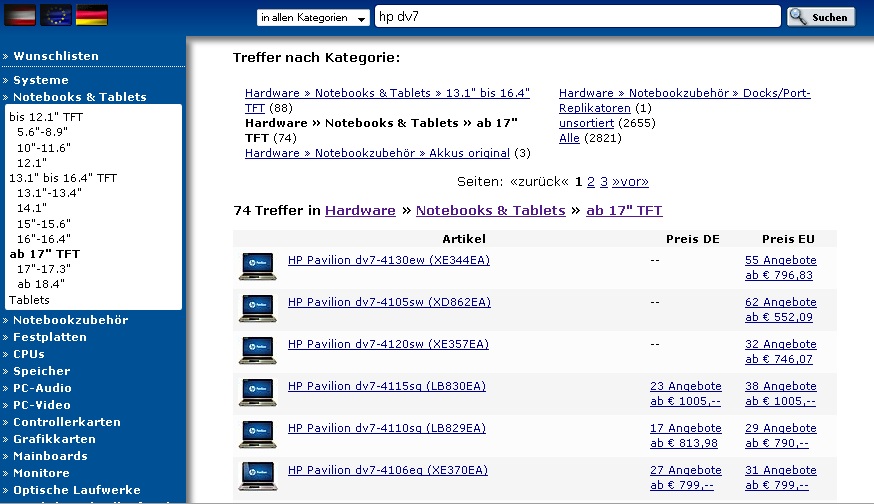Viewport: 874px width, 504px height.
Task: Open HP Pavilion dv7-4120sw (XE357EA) link
Action: click(x=388, y=344)
